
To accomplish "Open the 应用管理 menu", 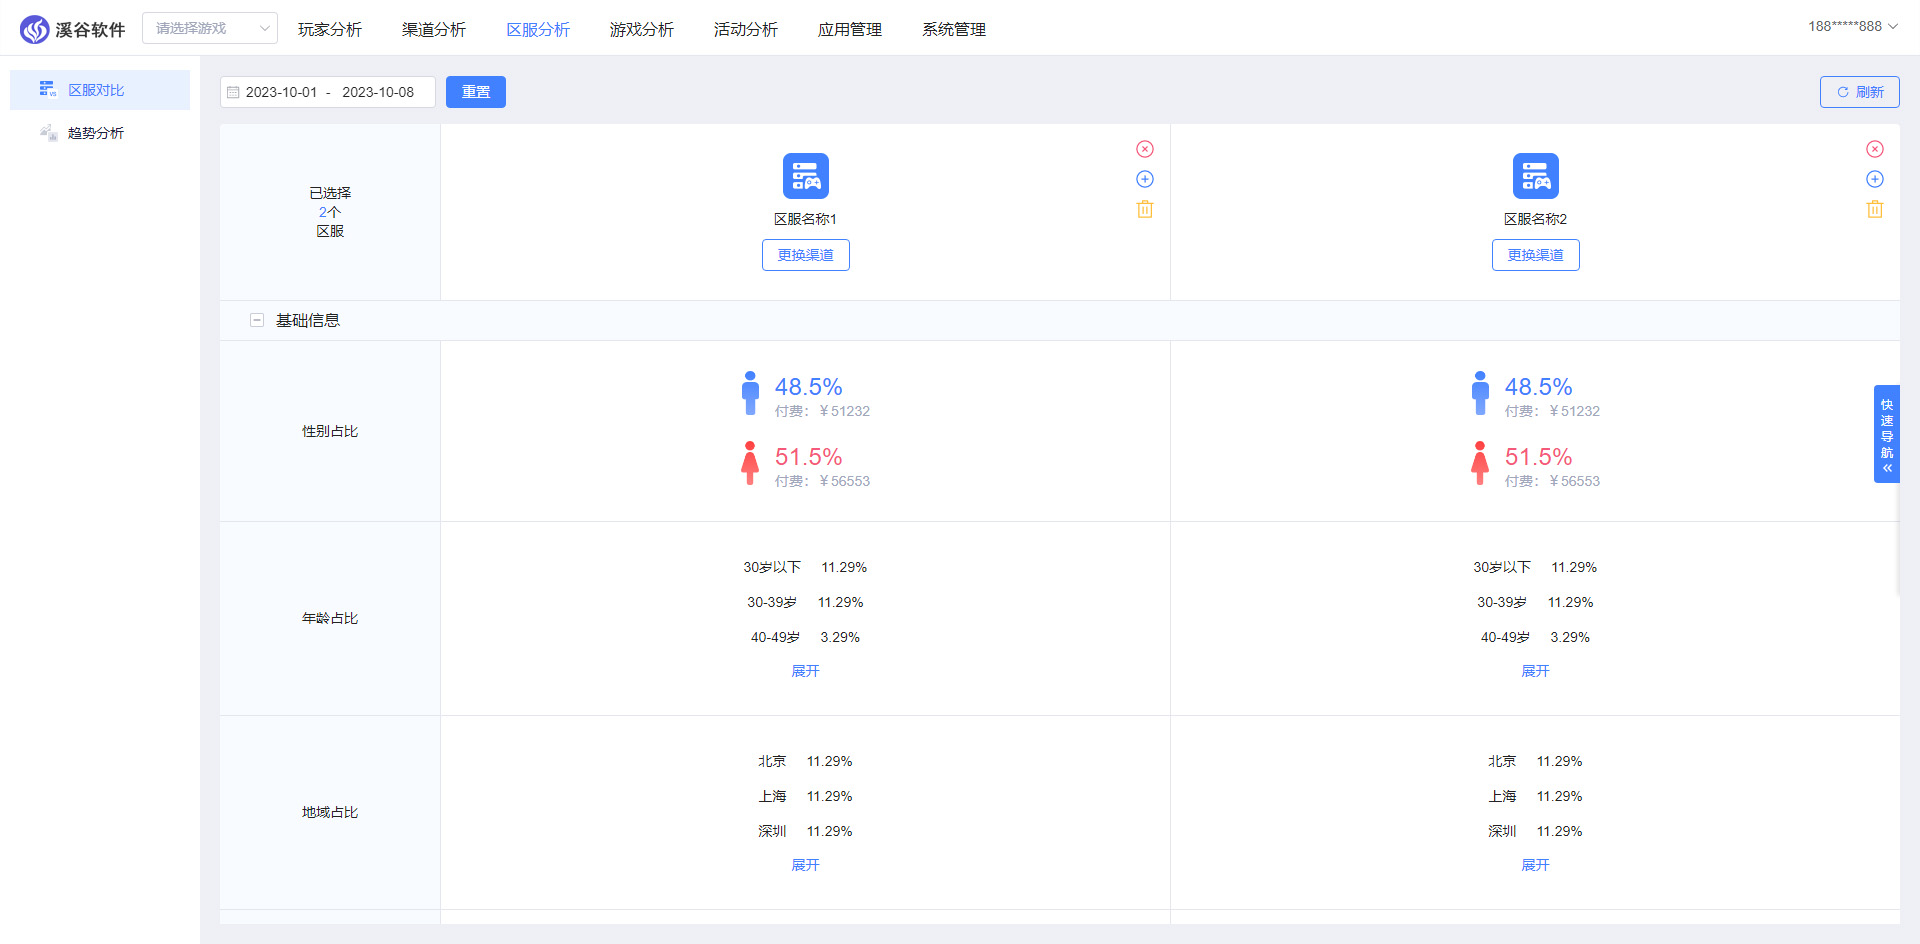I will (x=850, y=30).
